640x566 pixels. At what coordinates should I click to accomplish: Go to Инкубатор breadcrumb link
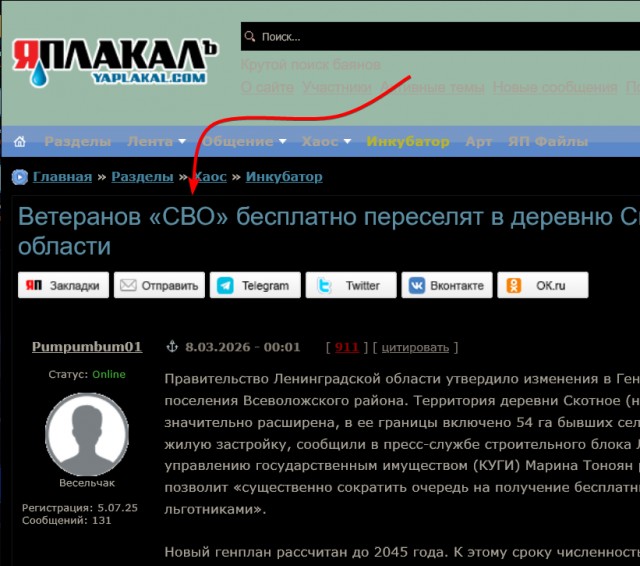tap(284, 177)
